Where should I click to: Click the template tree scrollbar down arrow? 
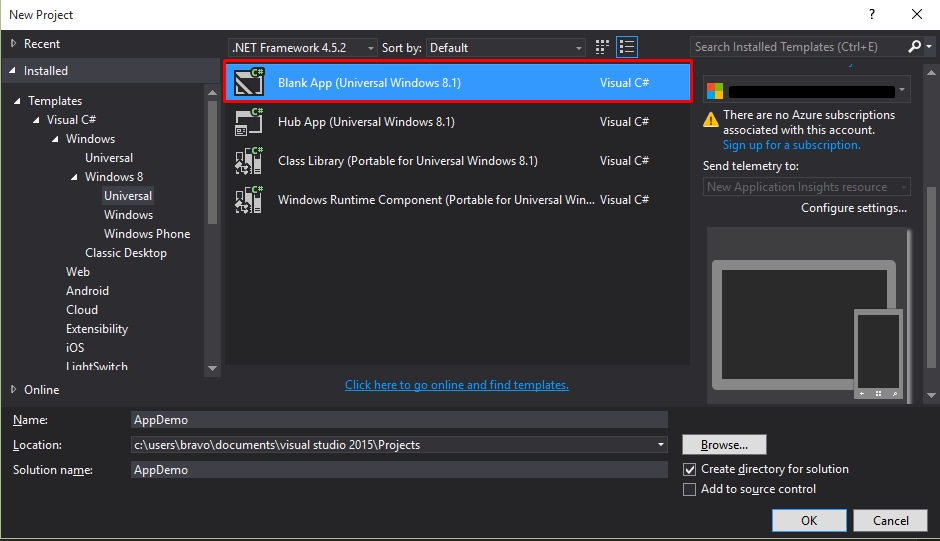212,368
